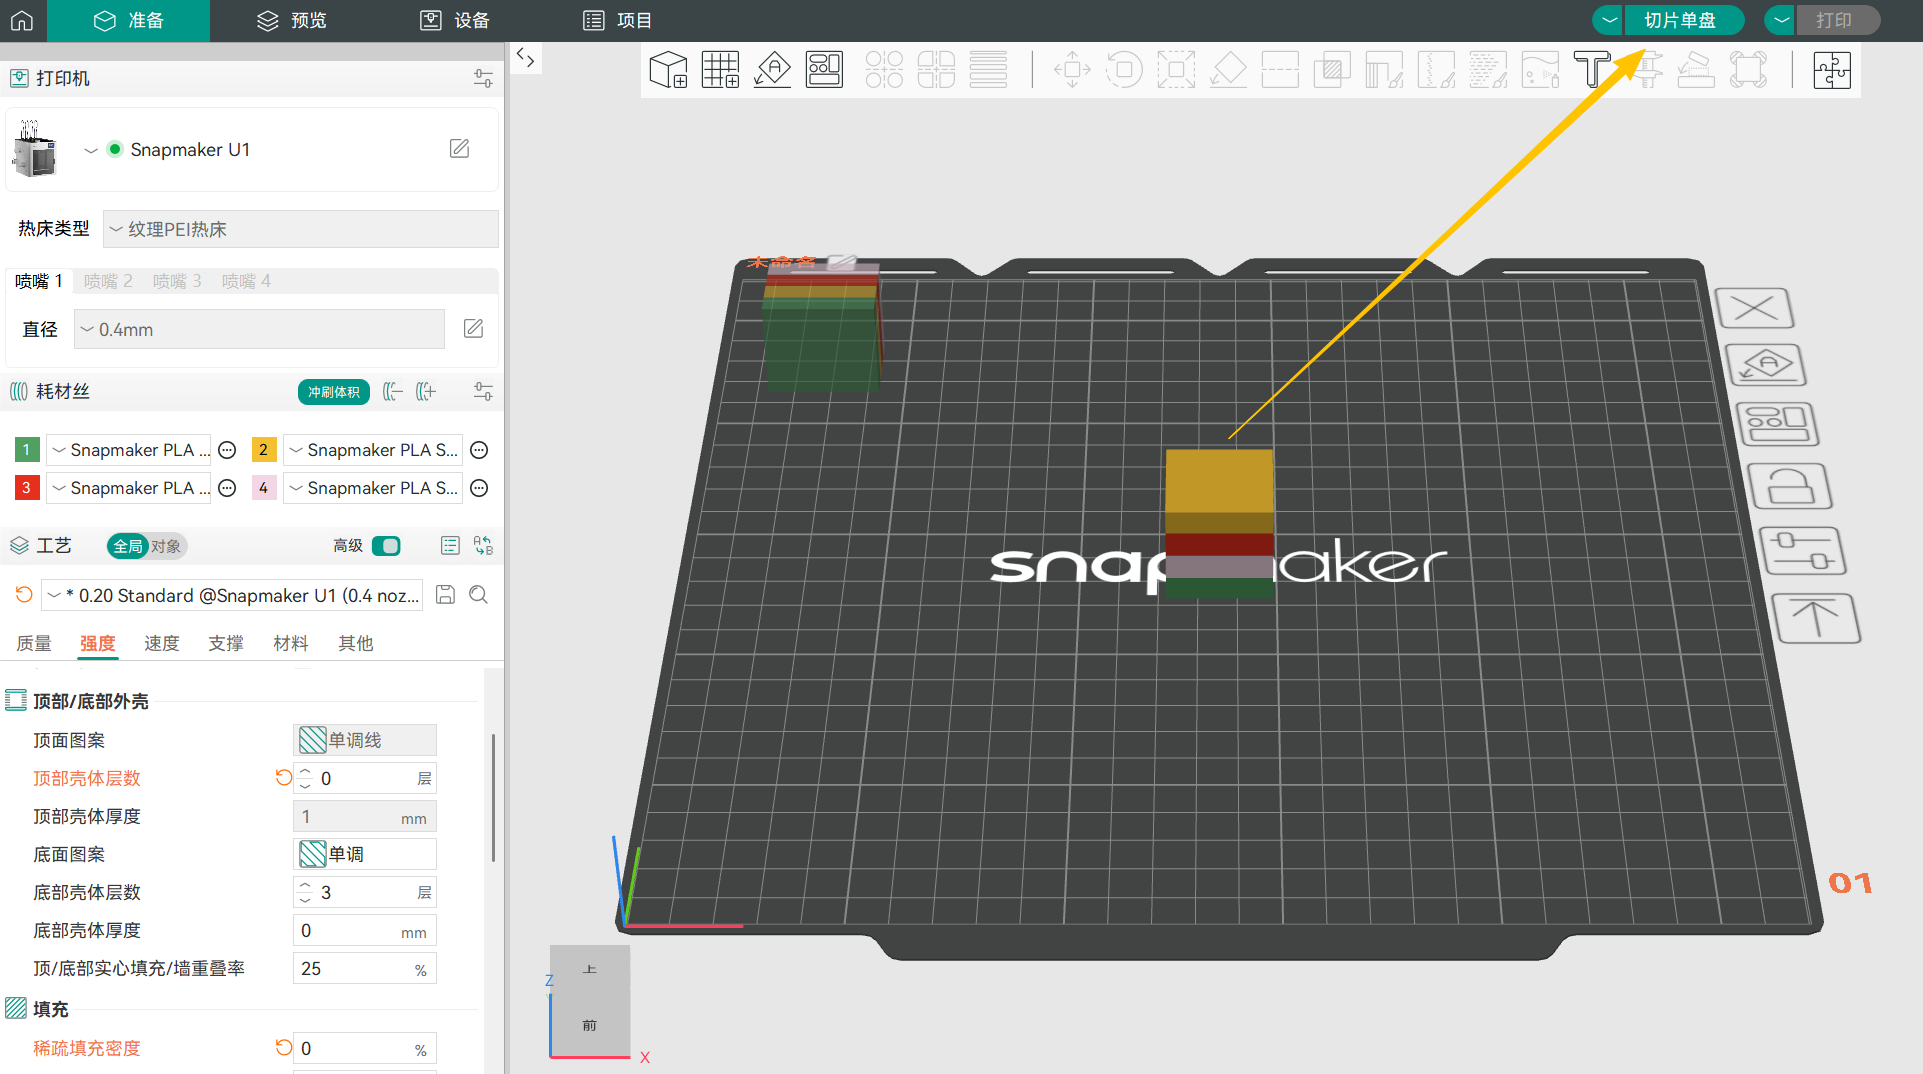This screenshot has width=1923, height=1074.
Task: Select the 喷嘴 2 nozzle tab
Action: pyautogui.click(x=108, y=281)
